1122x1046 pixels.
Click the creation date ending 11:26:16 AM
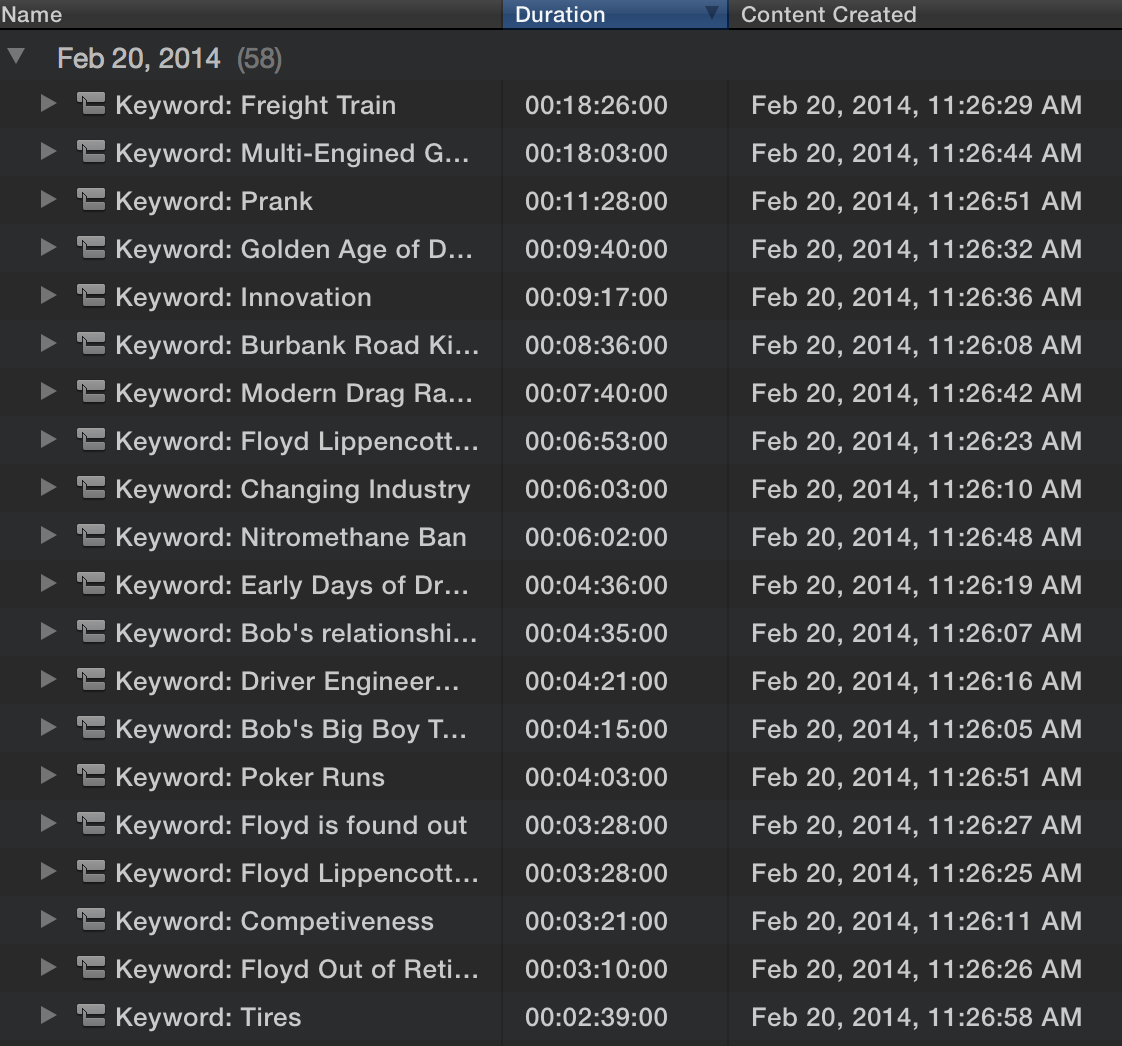click(917, 680)
